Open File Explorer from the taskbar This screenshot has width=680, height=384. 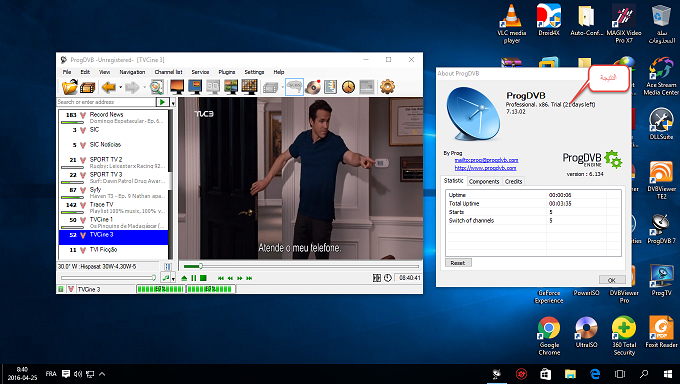pyautogui.click(x=570, y=374)
